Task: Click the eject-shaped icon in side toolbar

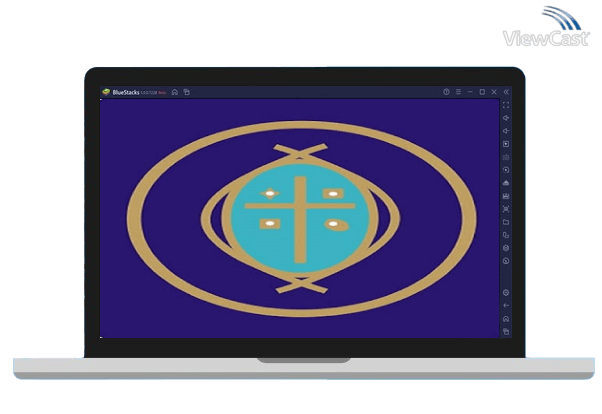Action: (x=506, y=183)
